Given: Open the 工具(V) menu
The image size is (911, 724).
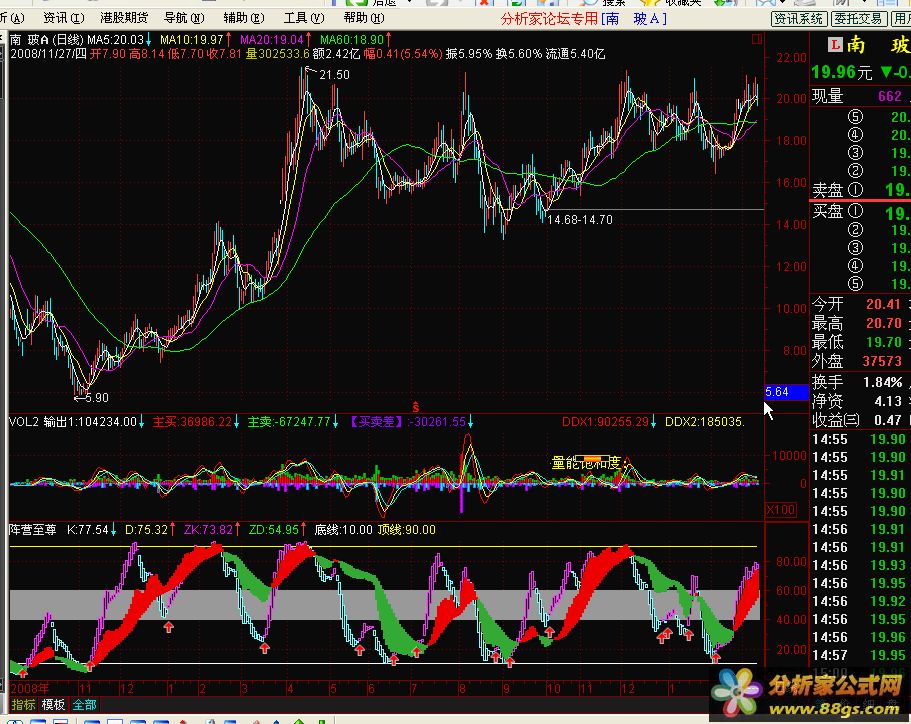Looking at the screenshot, I should (303, 18).
